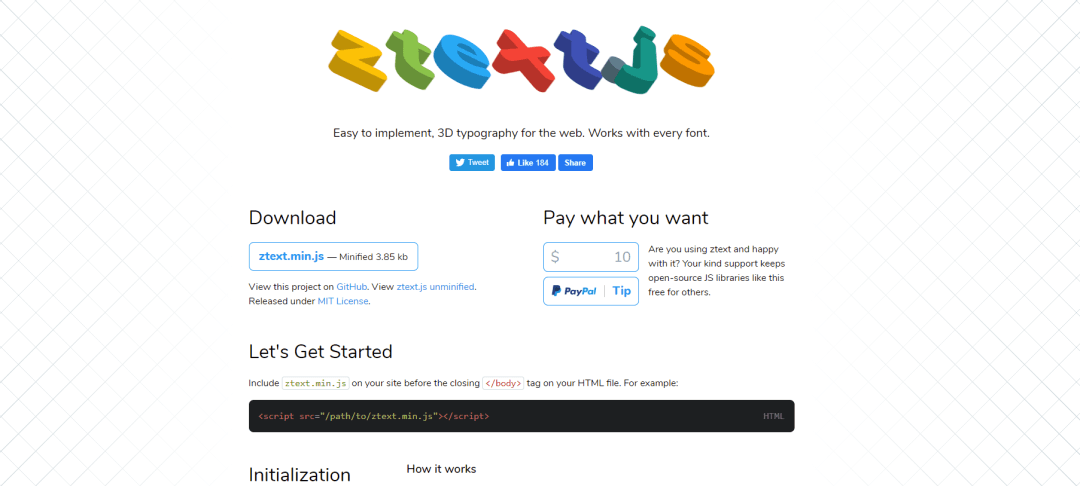The height and width of the screenshot is (486, 1080).
Task: Click the script tag code block
Action: pos(521,416)
